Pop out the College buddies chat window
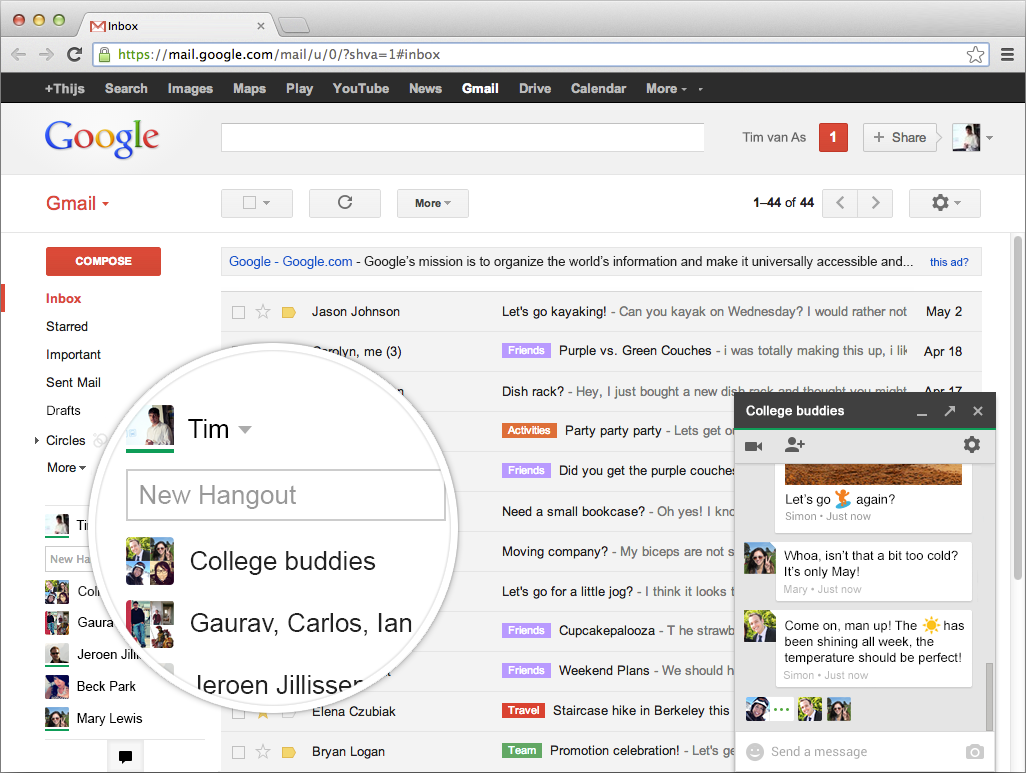Screen dimensions: 1026x773 coord(949,411)
